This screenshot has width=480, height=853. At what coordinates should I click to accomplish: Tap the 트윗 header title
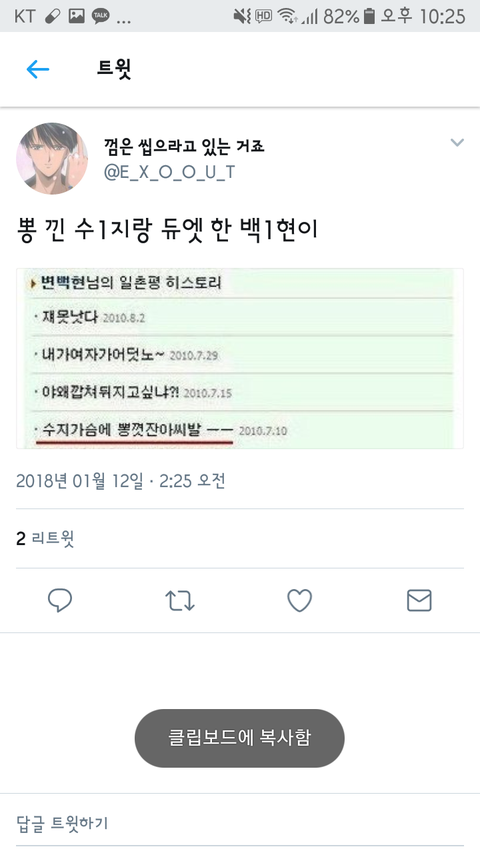(x=114, y=69)
